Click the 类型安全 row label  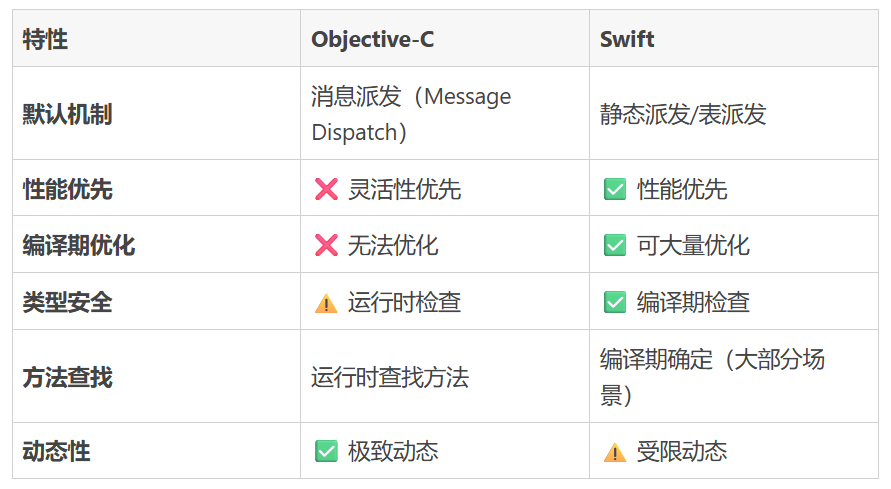coord(67,302)
